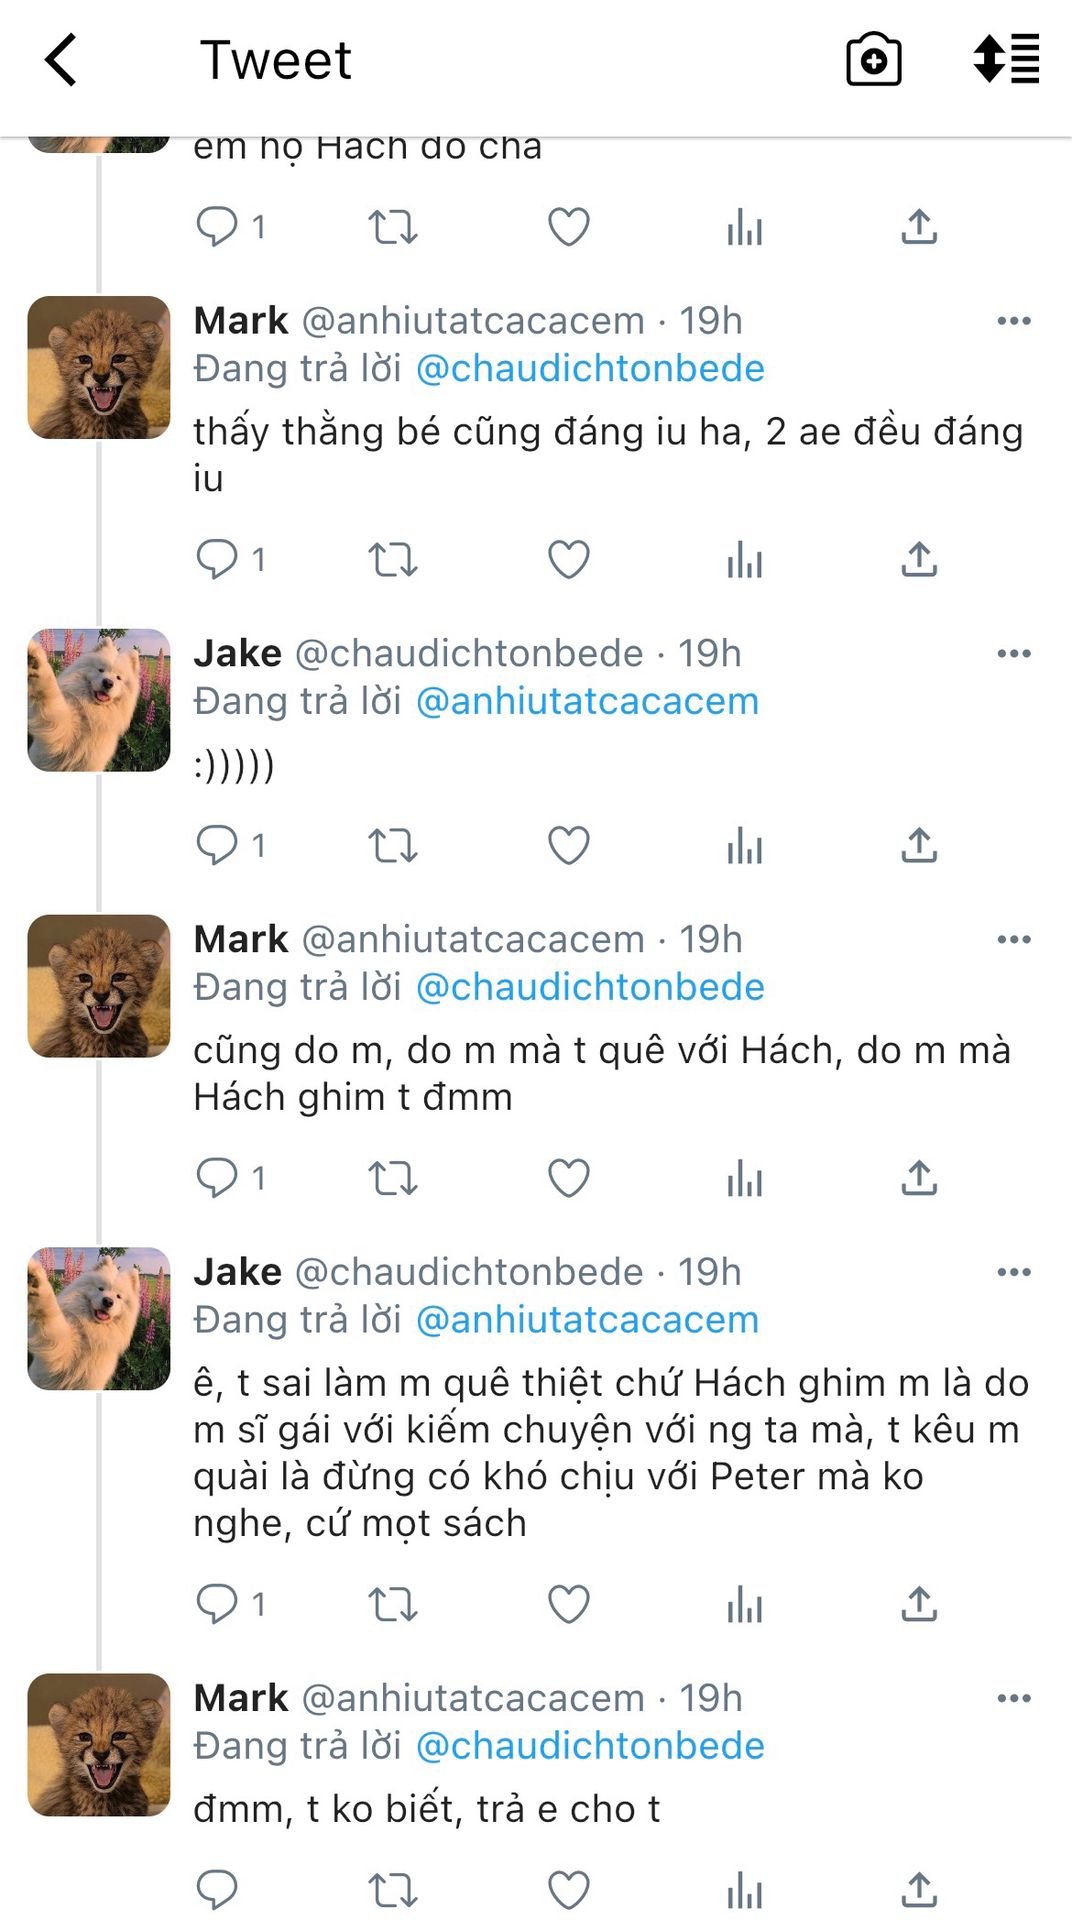This screenshot has height=1920, width=1072.
Task: Open the camera add icon in header
Action: coord(873,60)
